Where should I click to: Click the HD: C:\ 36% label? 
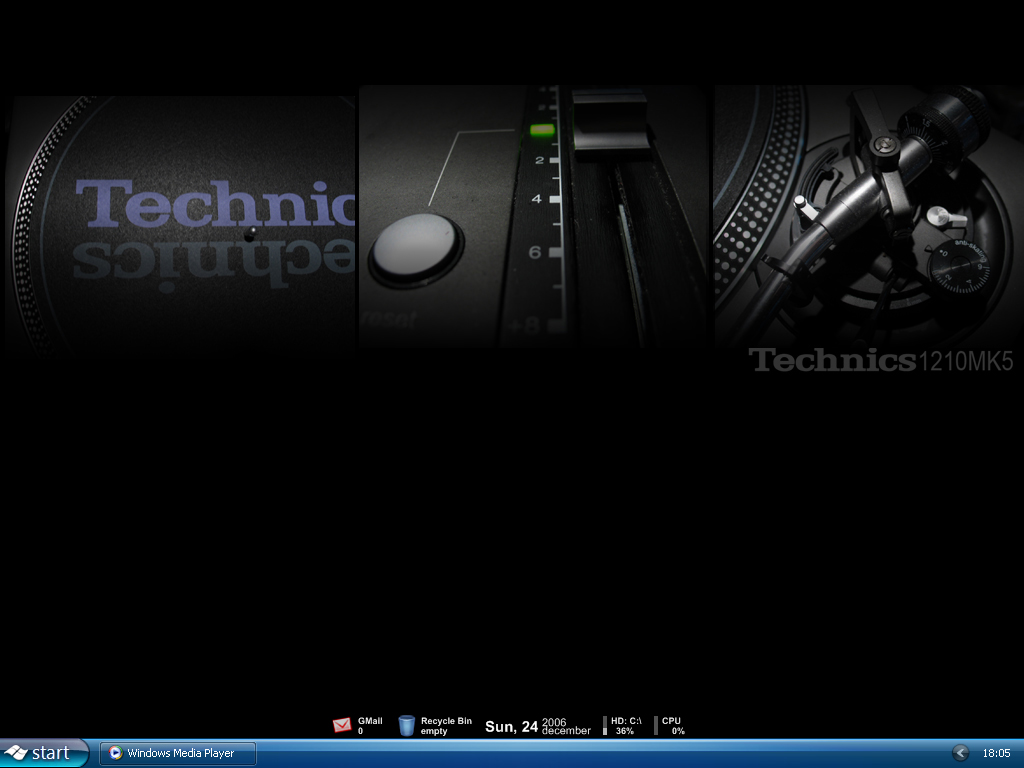click(626, 726)
